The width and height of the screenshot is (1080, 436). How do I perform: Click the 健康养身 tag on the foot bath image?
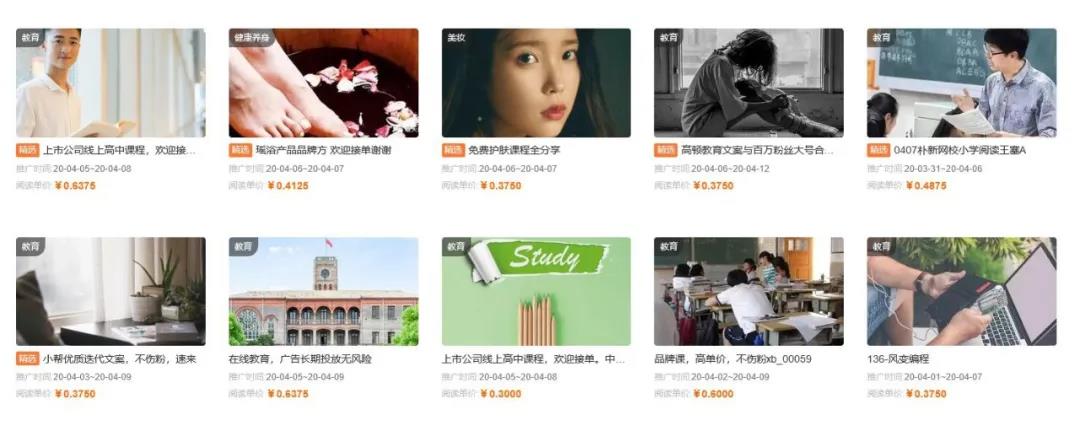point(251,37)
